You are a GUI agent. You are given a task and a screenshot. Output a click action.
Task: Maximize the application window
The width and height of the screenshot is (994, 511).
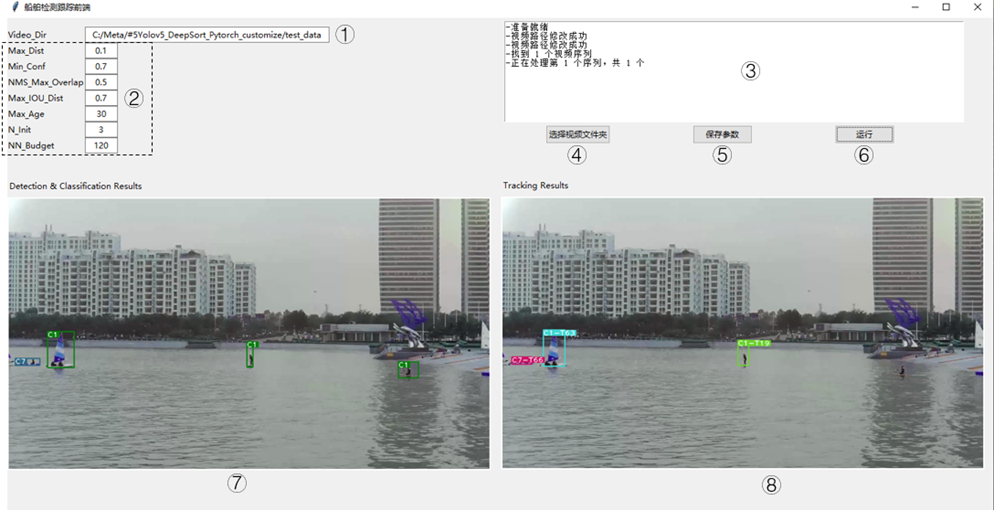tap(946, 7)
